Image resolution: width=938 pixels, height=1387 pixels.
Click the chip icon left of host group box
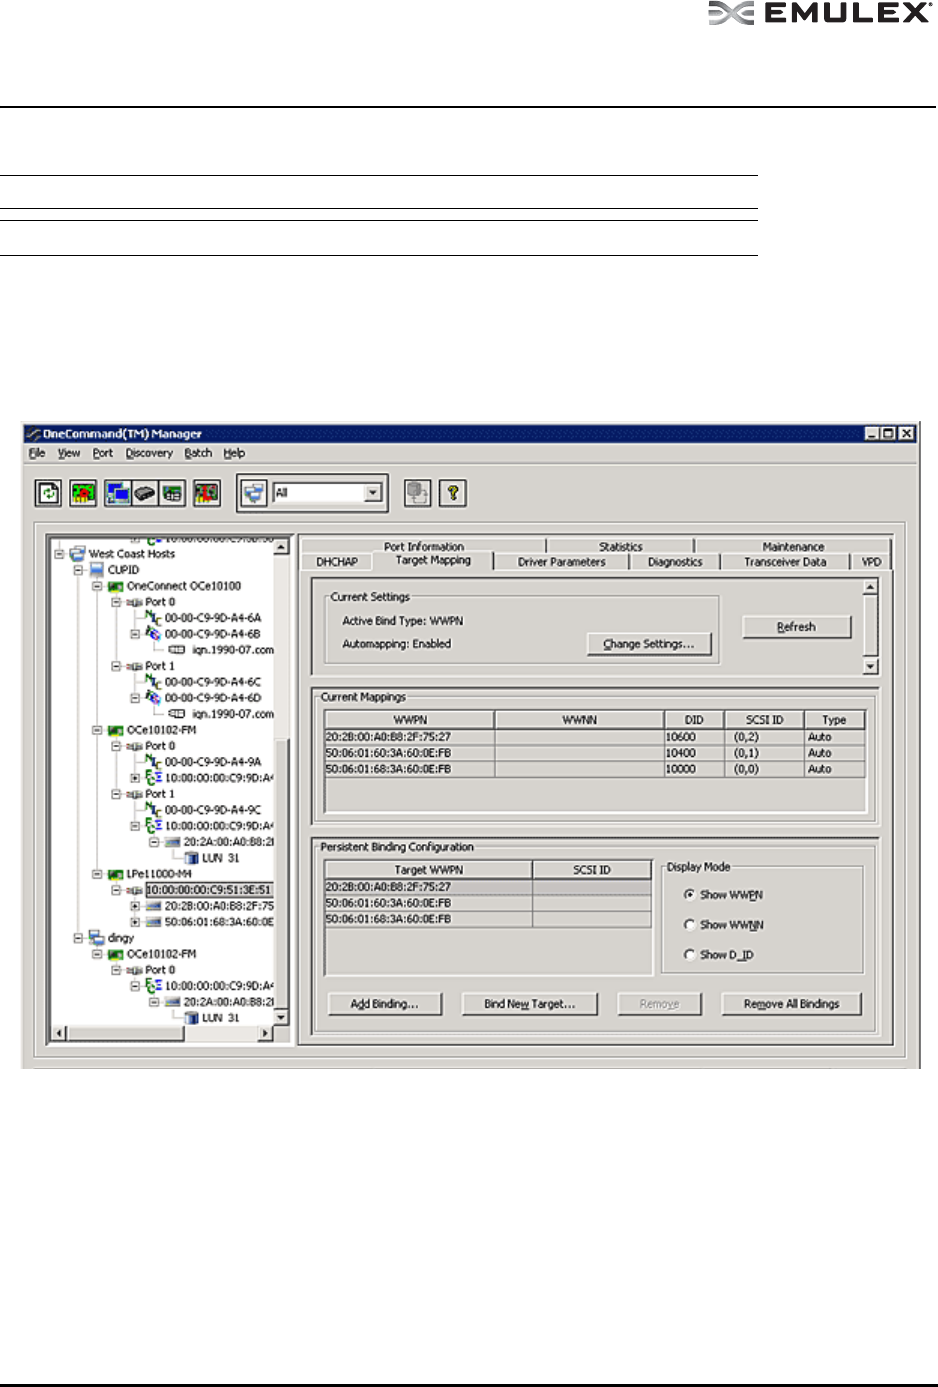point(207,493)
